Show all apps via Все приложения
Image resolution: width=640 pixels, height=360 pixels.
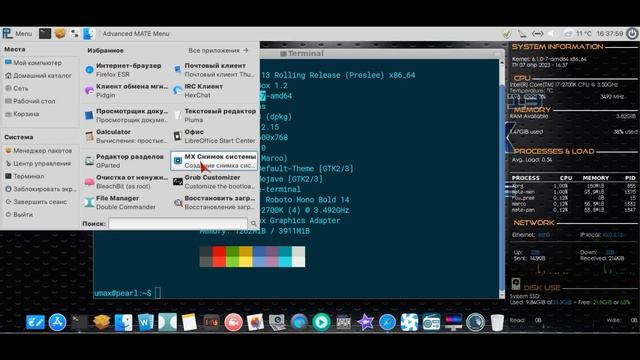218,51
